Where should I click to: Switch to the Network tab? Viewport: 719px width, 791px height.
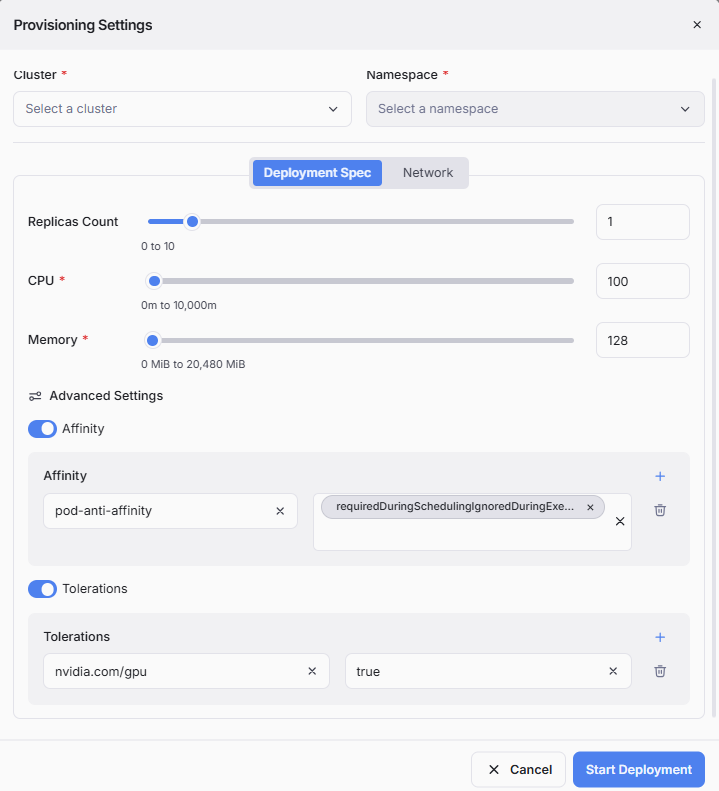point(428,173)
